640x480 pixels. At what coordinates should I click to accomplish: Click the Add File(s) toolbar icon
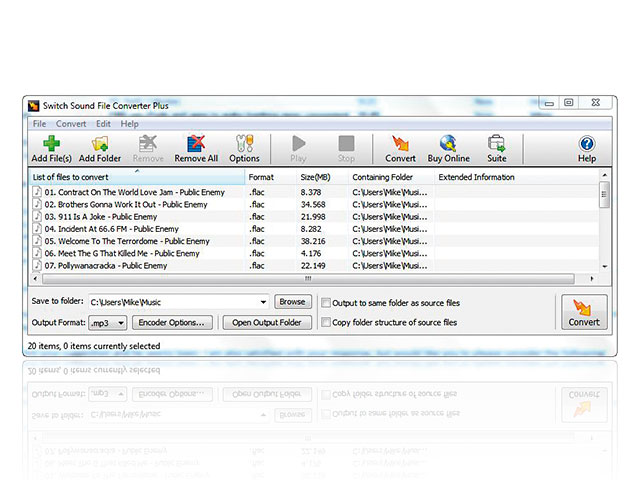(51, 144)
